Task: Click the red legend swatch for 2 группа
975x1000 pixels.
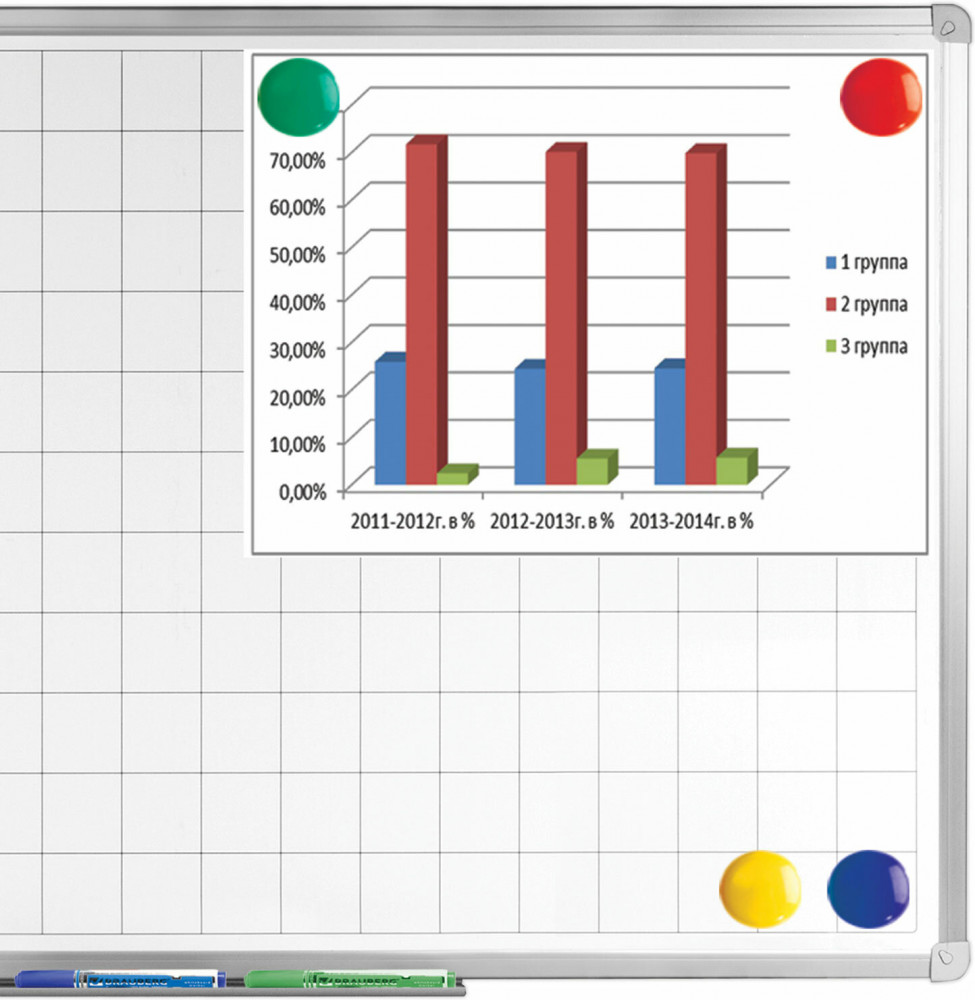Action: (831, 304)
